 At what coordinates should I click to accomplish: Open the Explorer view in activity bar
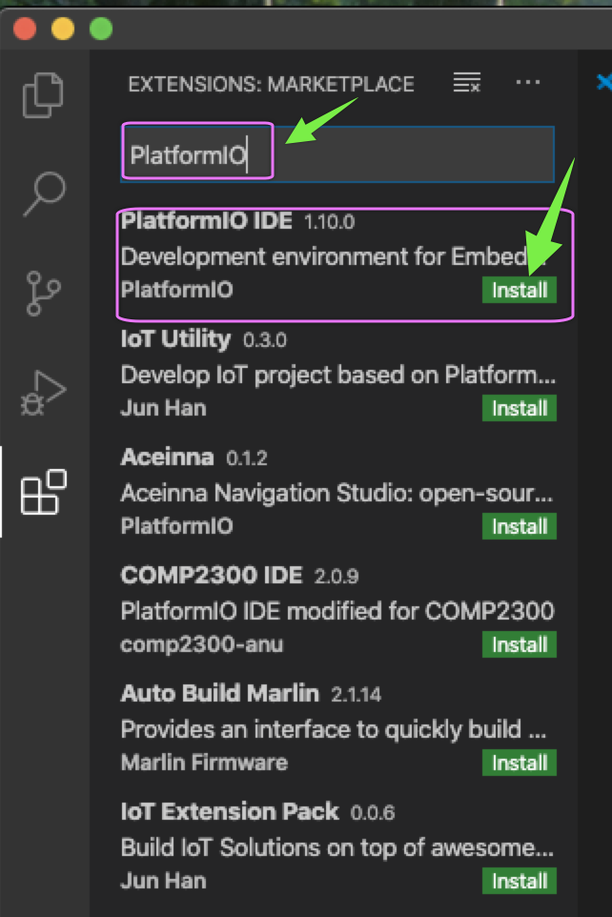point(44,94)
